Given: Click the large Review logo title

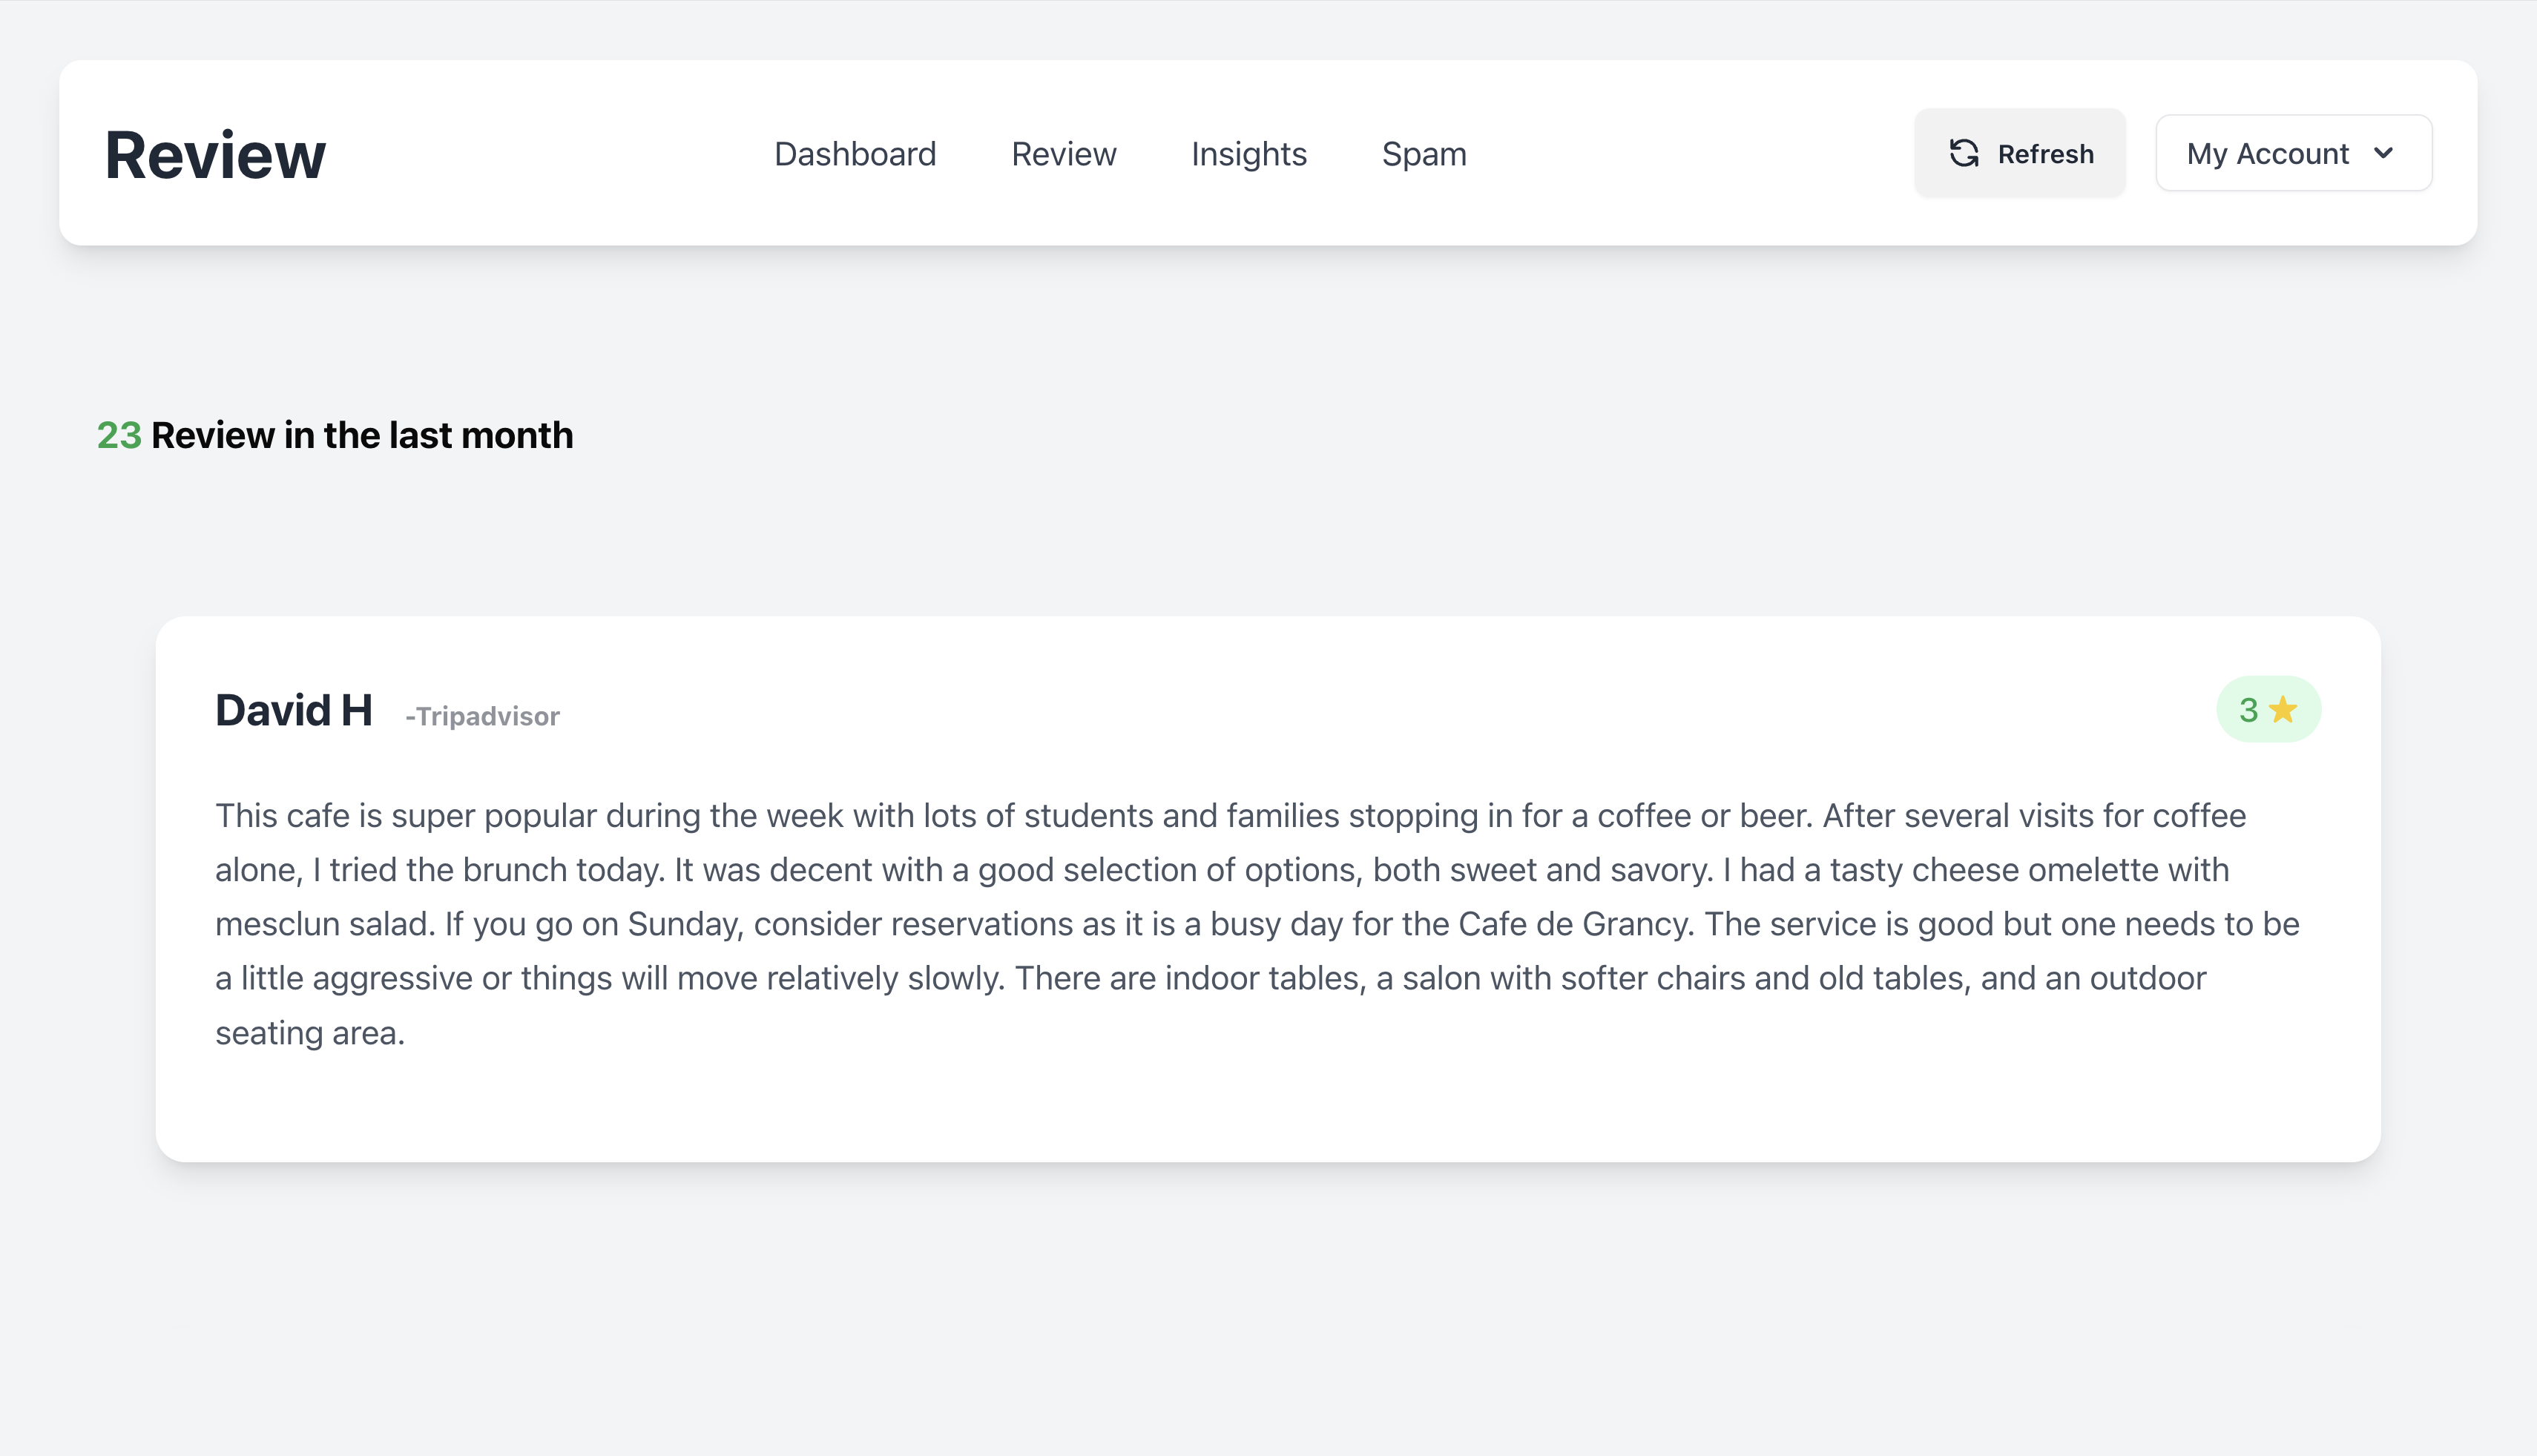Looking at the screenshot, I should point(215,155).
